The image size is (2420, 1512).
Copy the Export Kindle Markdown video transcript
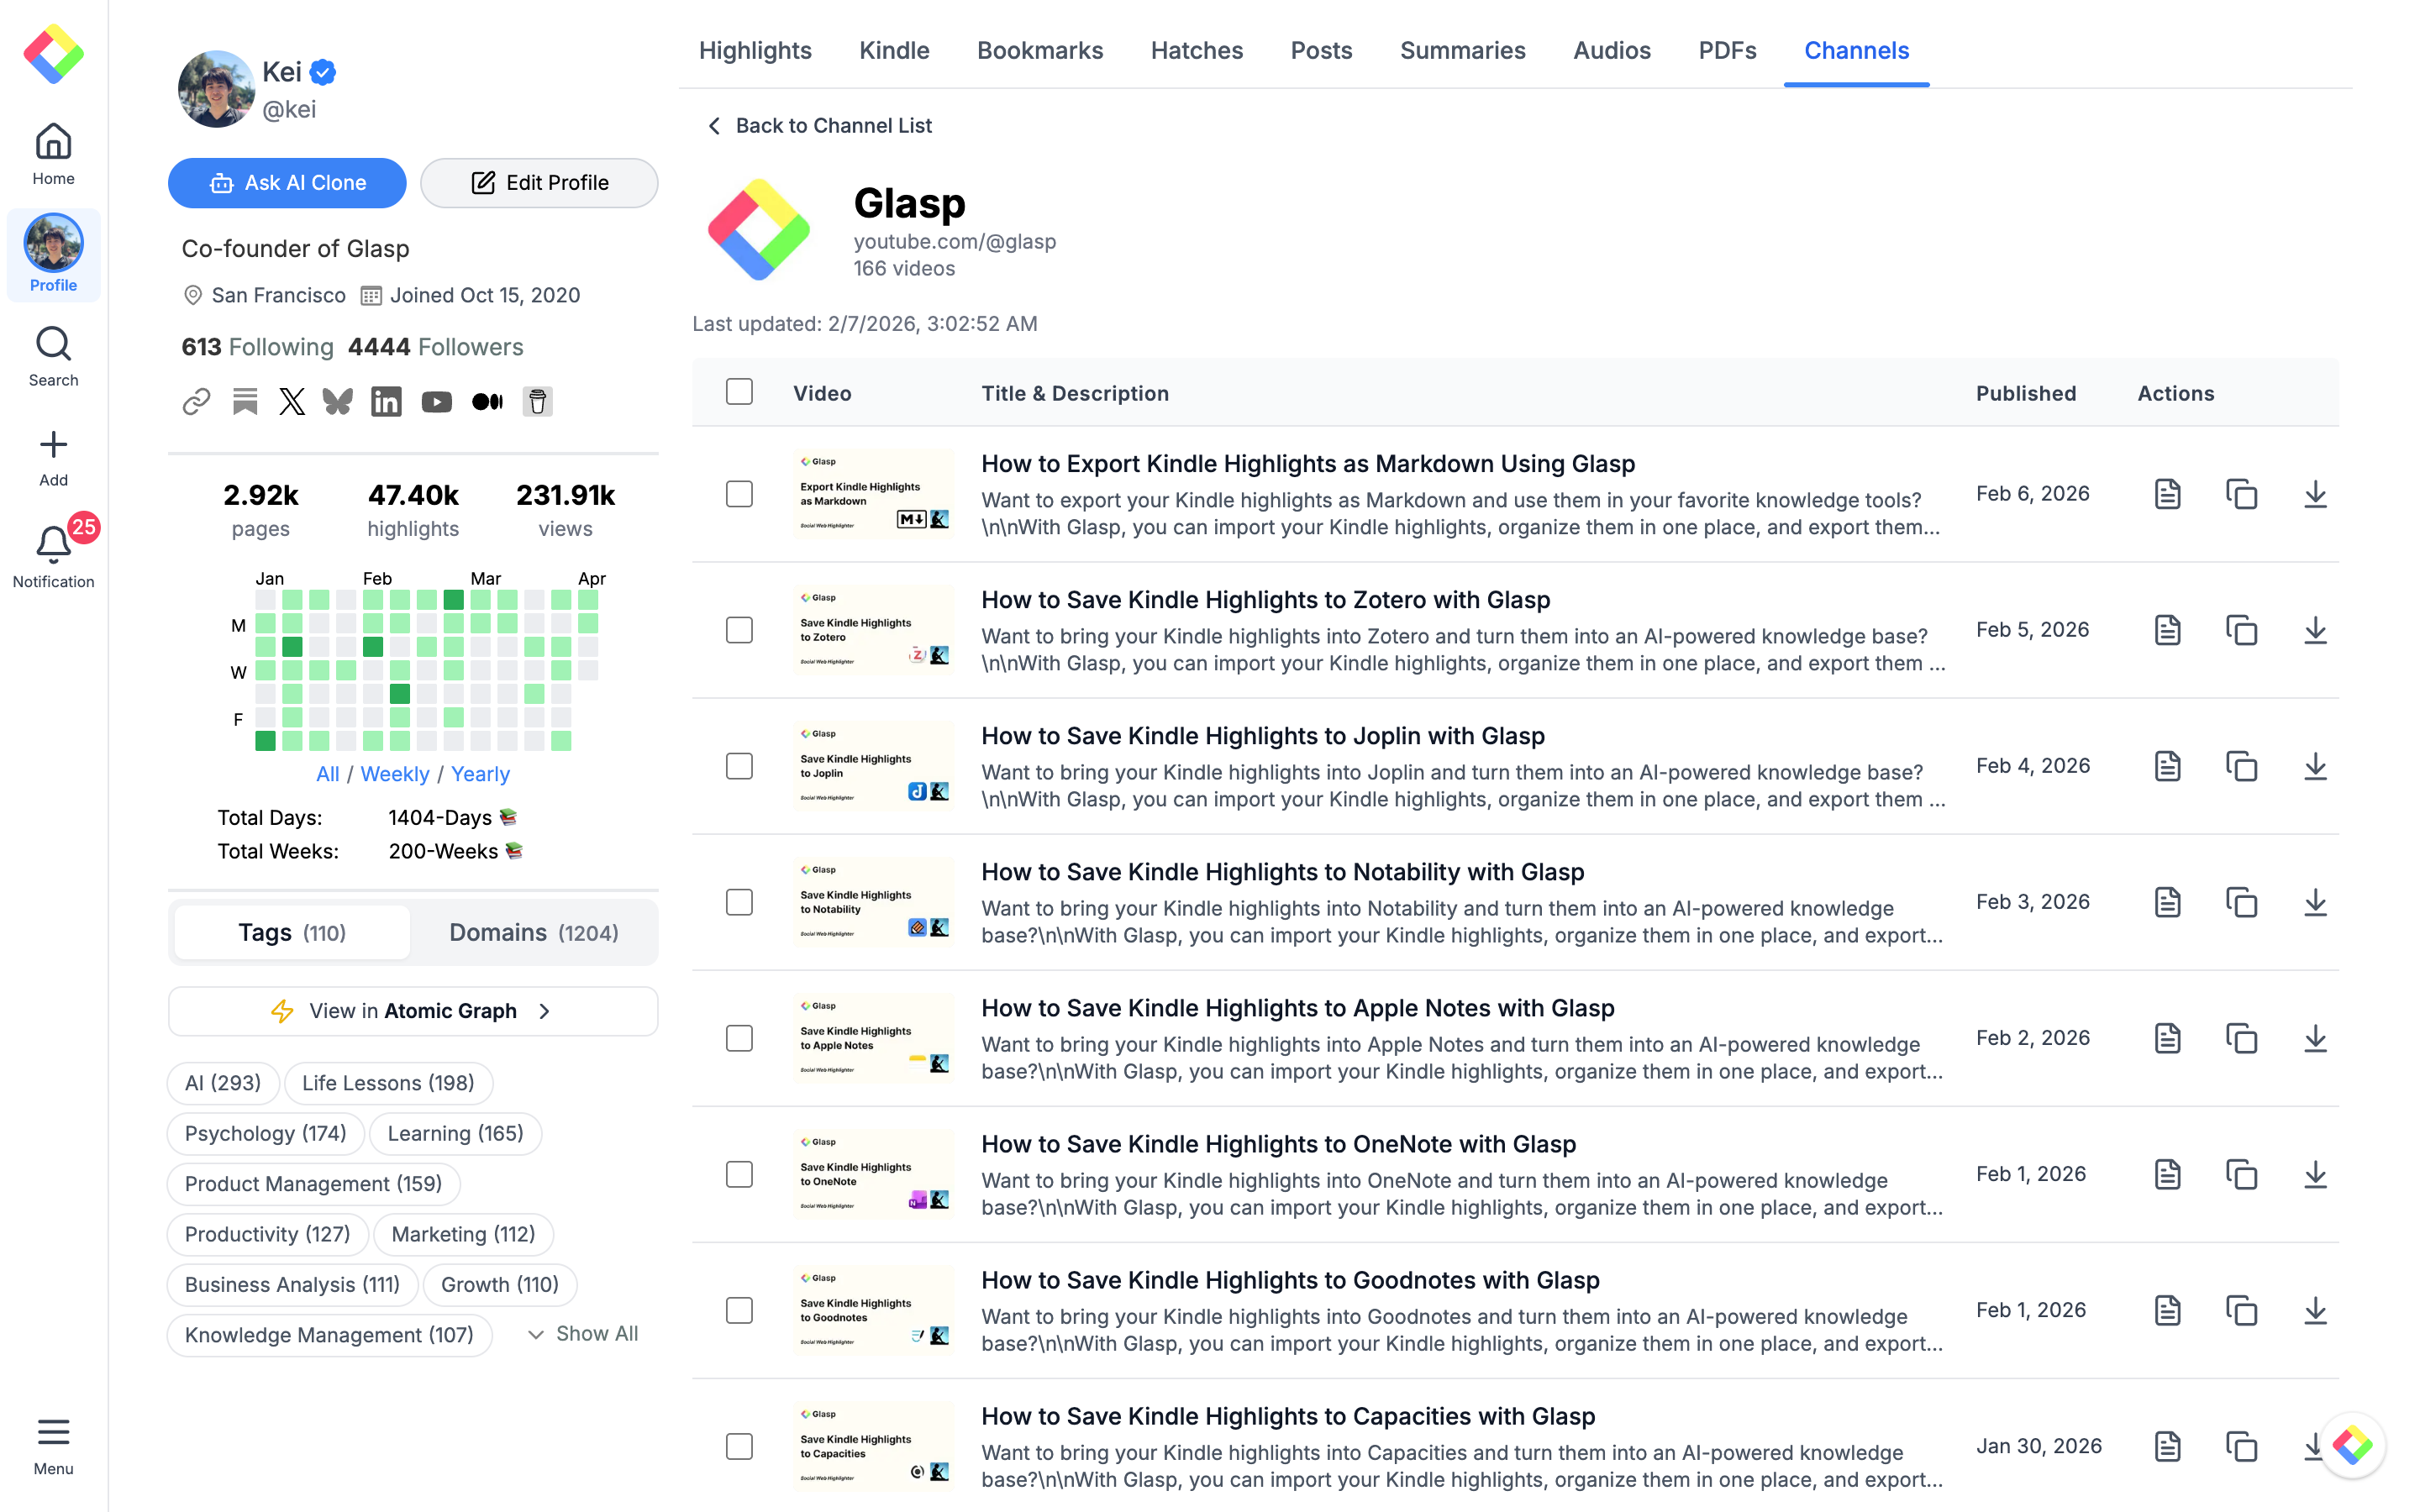(x=2241, y=494)
